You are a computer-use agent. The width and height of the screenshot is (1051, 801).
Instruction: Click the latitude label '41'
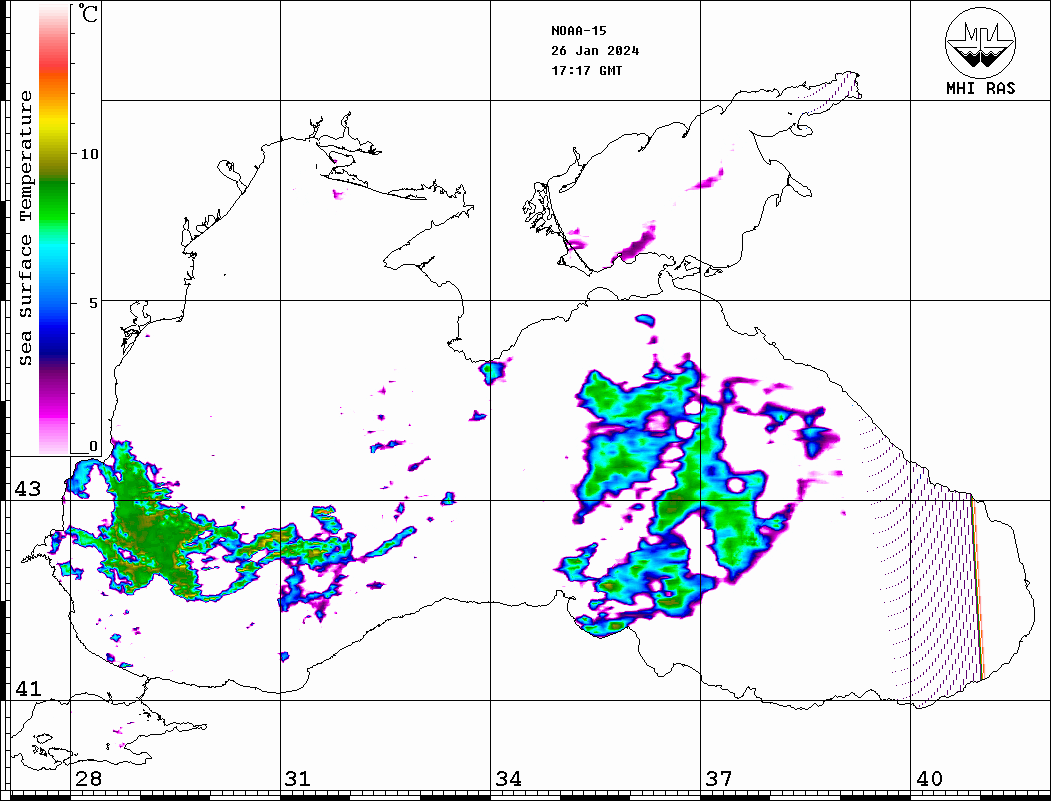28,689
